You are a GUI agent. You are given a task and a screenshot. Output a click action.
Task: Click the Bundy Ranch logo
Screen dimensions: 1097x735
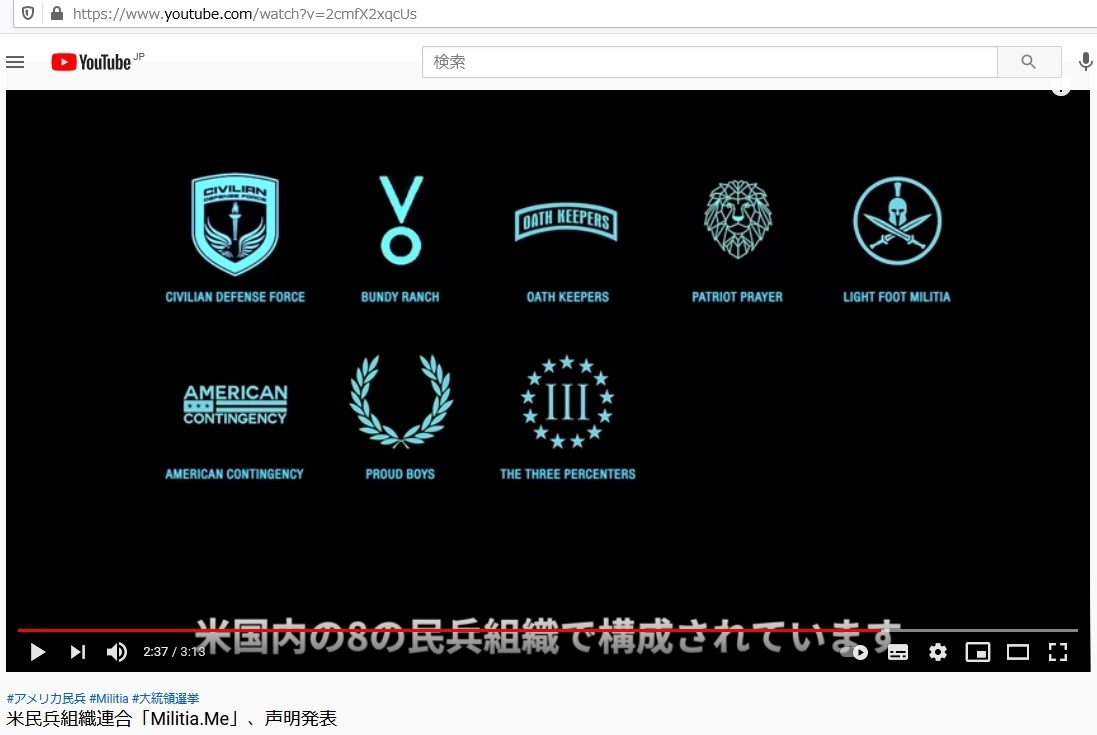point(401,220)
